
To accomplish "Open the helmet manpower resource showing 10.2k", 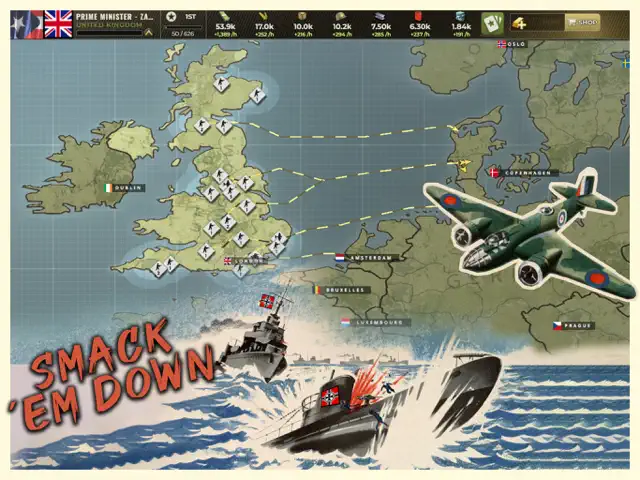I will click(342, 25).
